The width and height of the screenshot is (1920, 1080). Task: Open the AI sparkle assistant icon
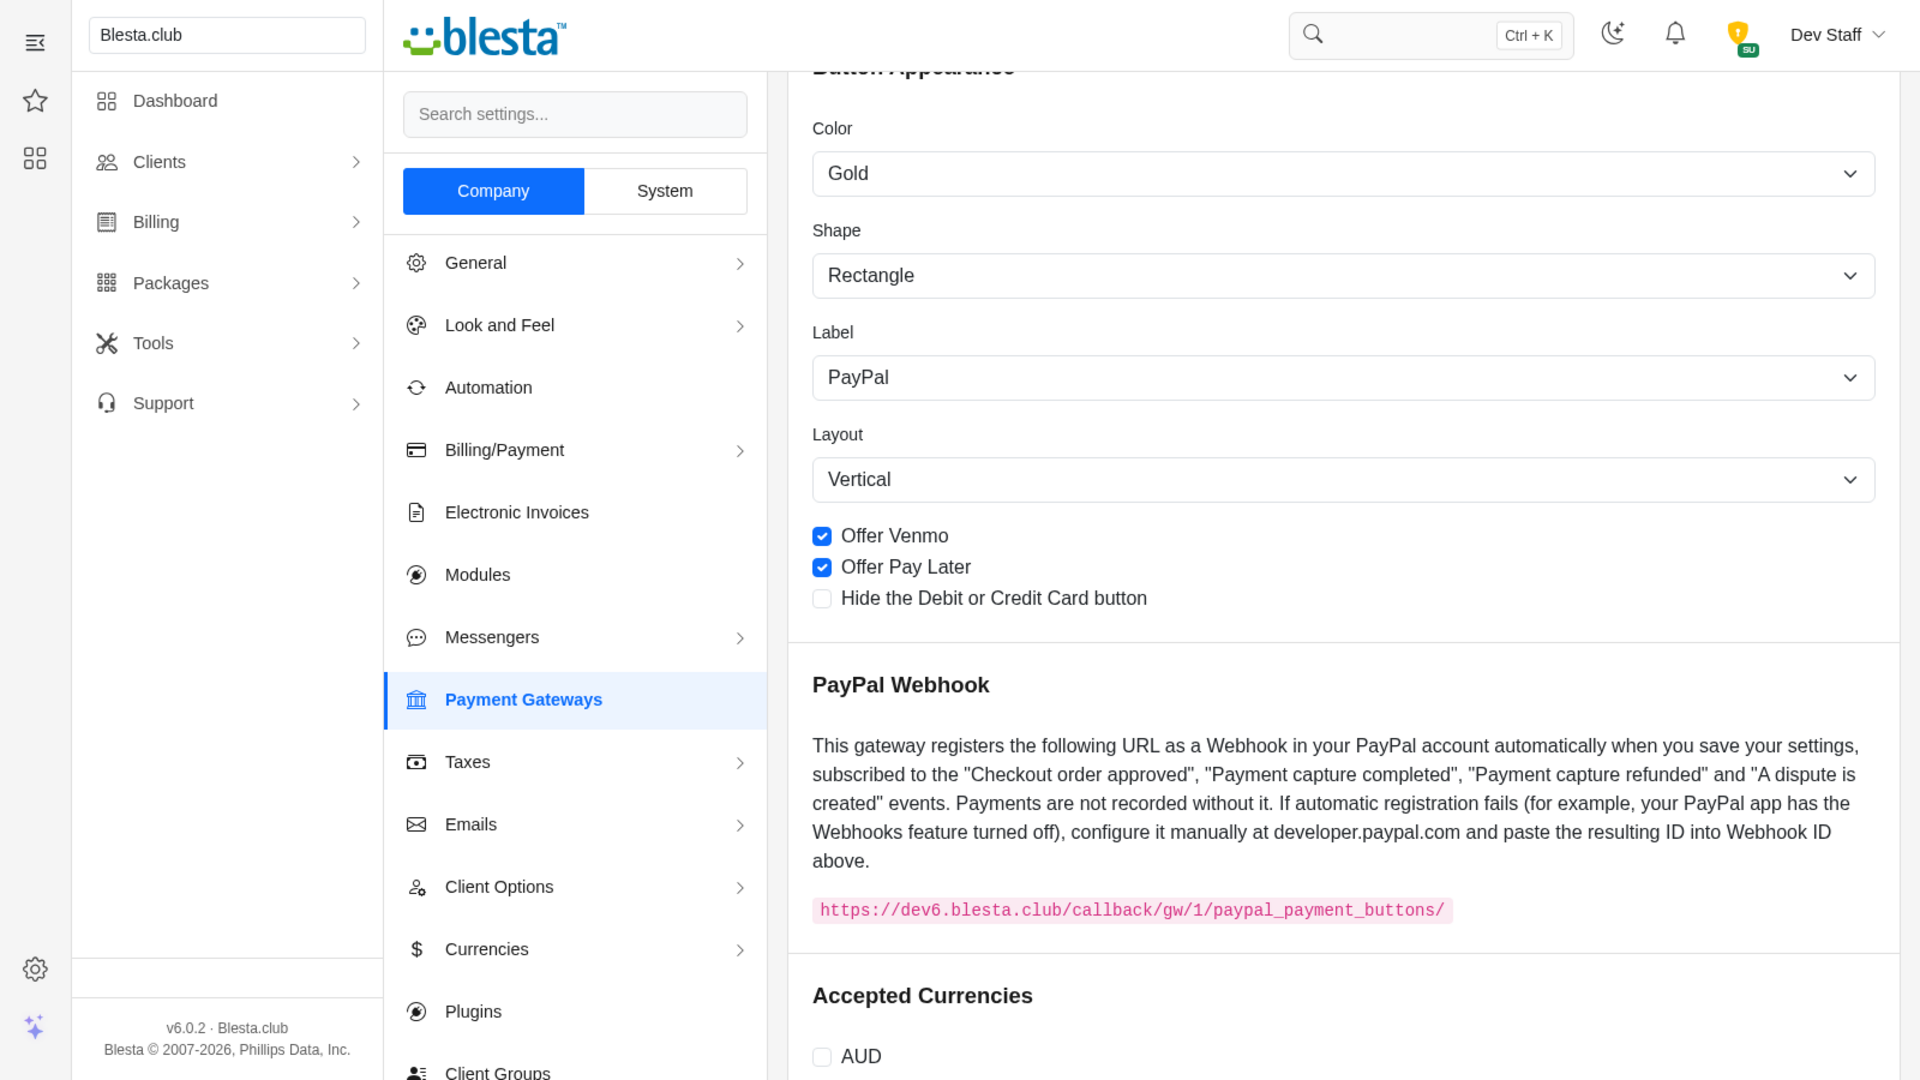[x=35, y=1027]
